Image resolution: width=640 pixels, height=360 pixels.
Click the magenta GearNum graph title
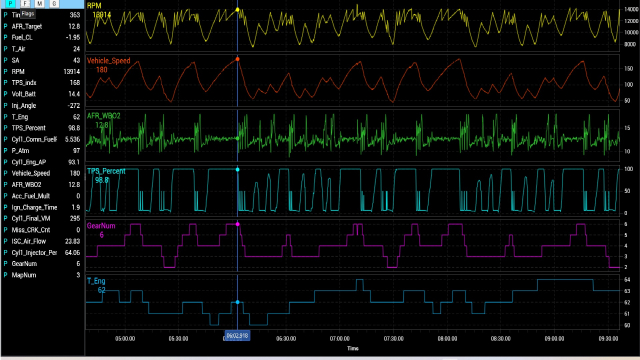[101, 226]
